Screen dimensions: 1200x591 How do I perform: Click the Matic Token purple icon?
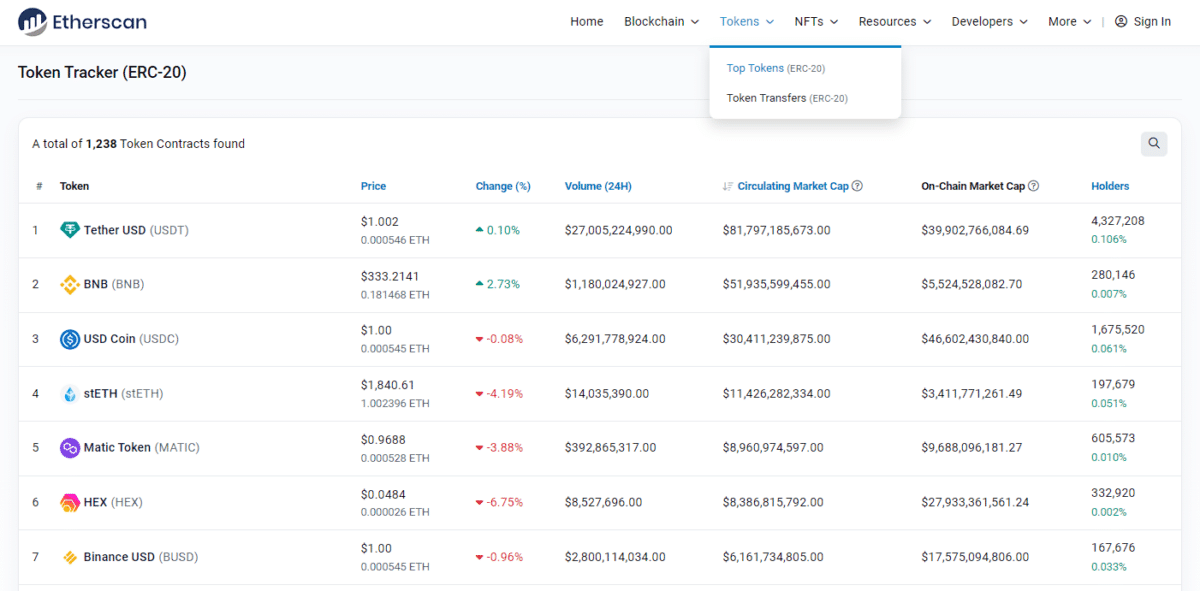pyautogui.click(x=69, y=447)
